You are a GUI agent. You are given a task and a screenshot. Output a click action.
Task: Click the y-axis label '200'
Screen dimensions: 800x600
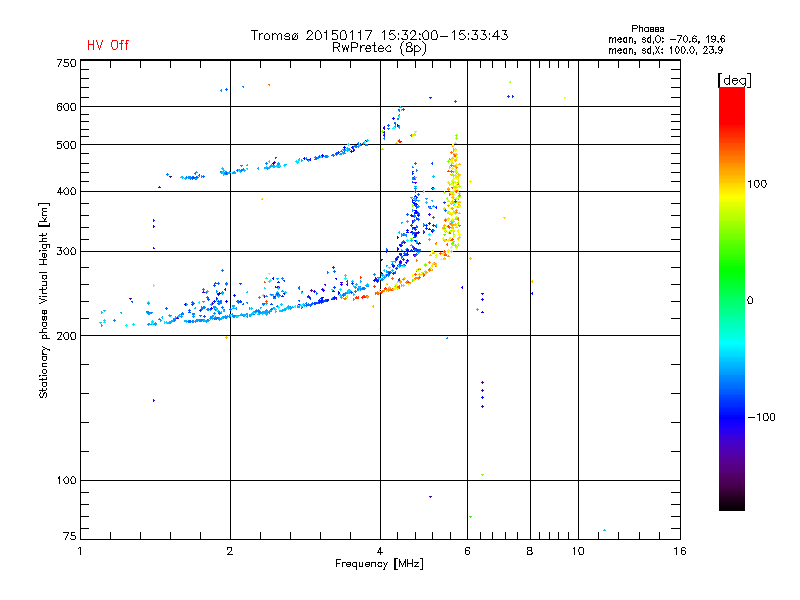[66, 336]
